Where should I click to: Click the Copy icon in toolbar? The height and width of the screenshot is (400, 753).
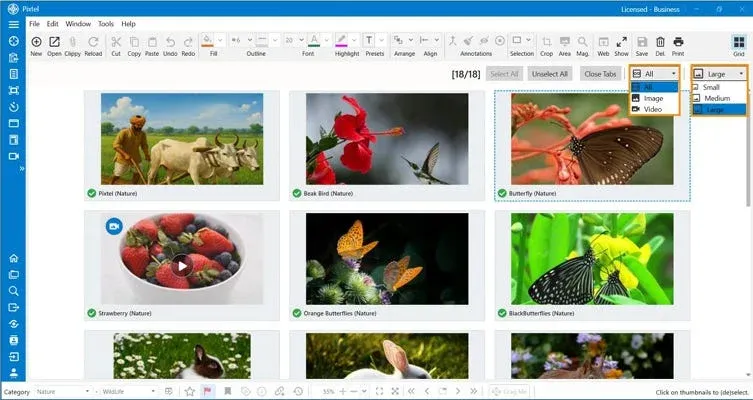pos(134,42)
